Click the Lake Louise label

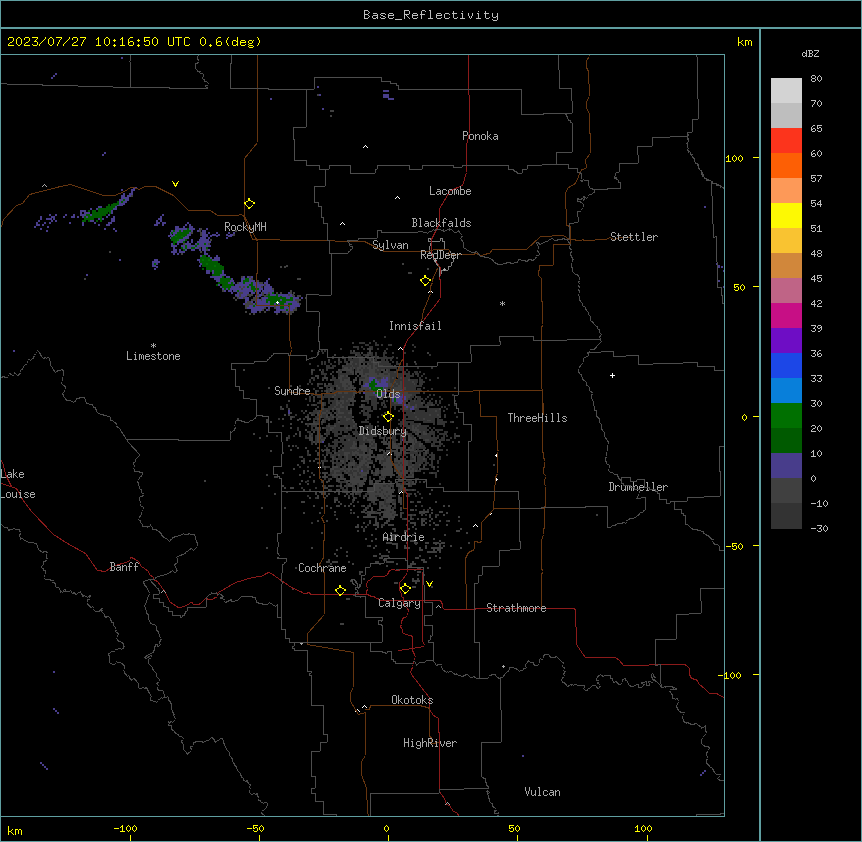tap(18, 484)
